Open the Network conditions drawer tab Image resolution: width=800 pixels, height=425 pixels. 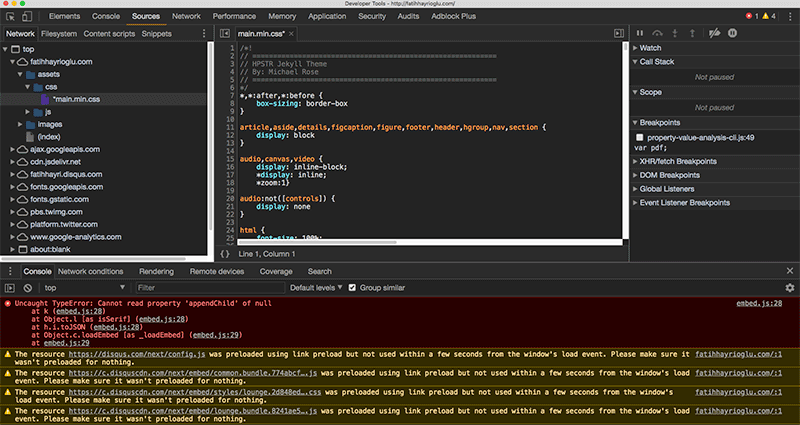(x=90, y=271)
